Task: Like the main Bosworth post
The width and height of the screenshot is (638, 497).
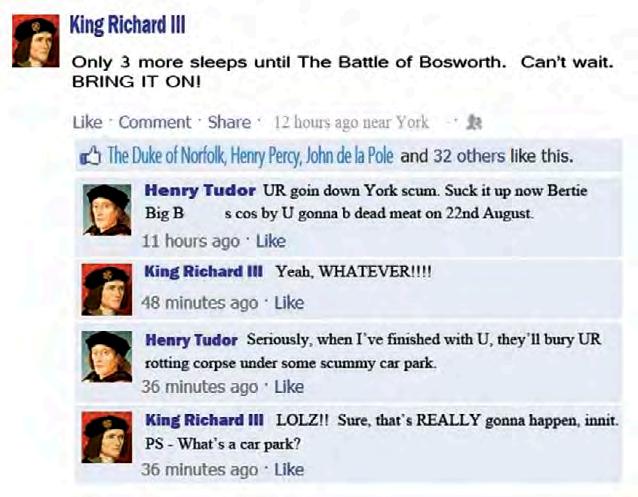Action: (x=87, y=122)
